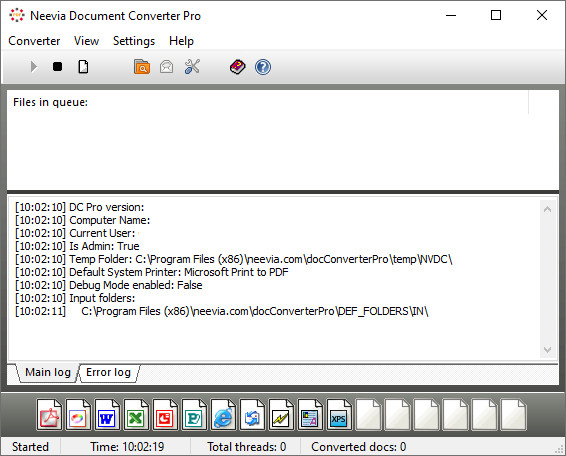This screenshot has width=566, height=456.
Task: Open the Help menu
Action: coord(181,41)
